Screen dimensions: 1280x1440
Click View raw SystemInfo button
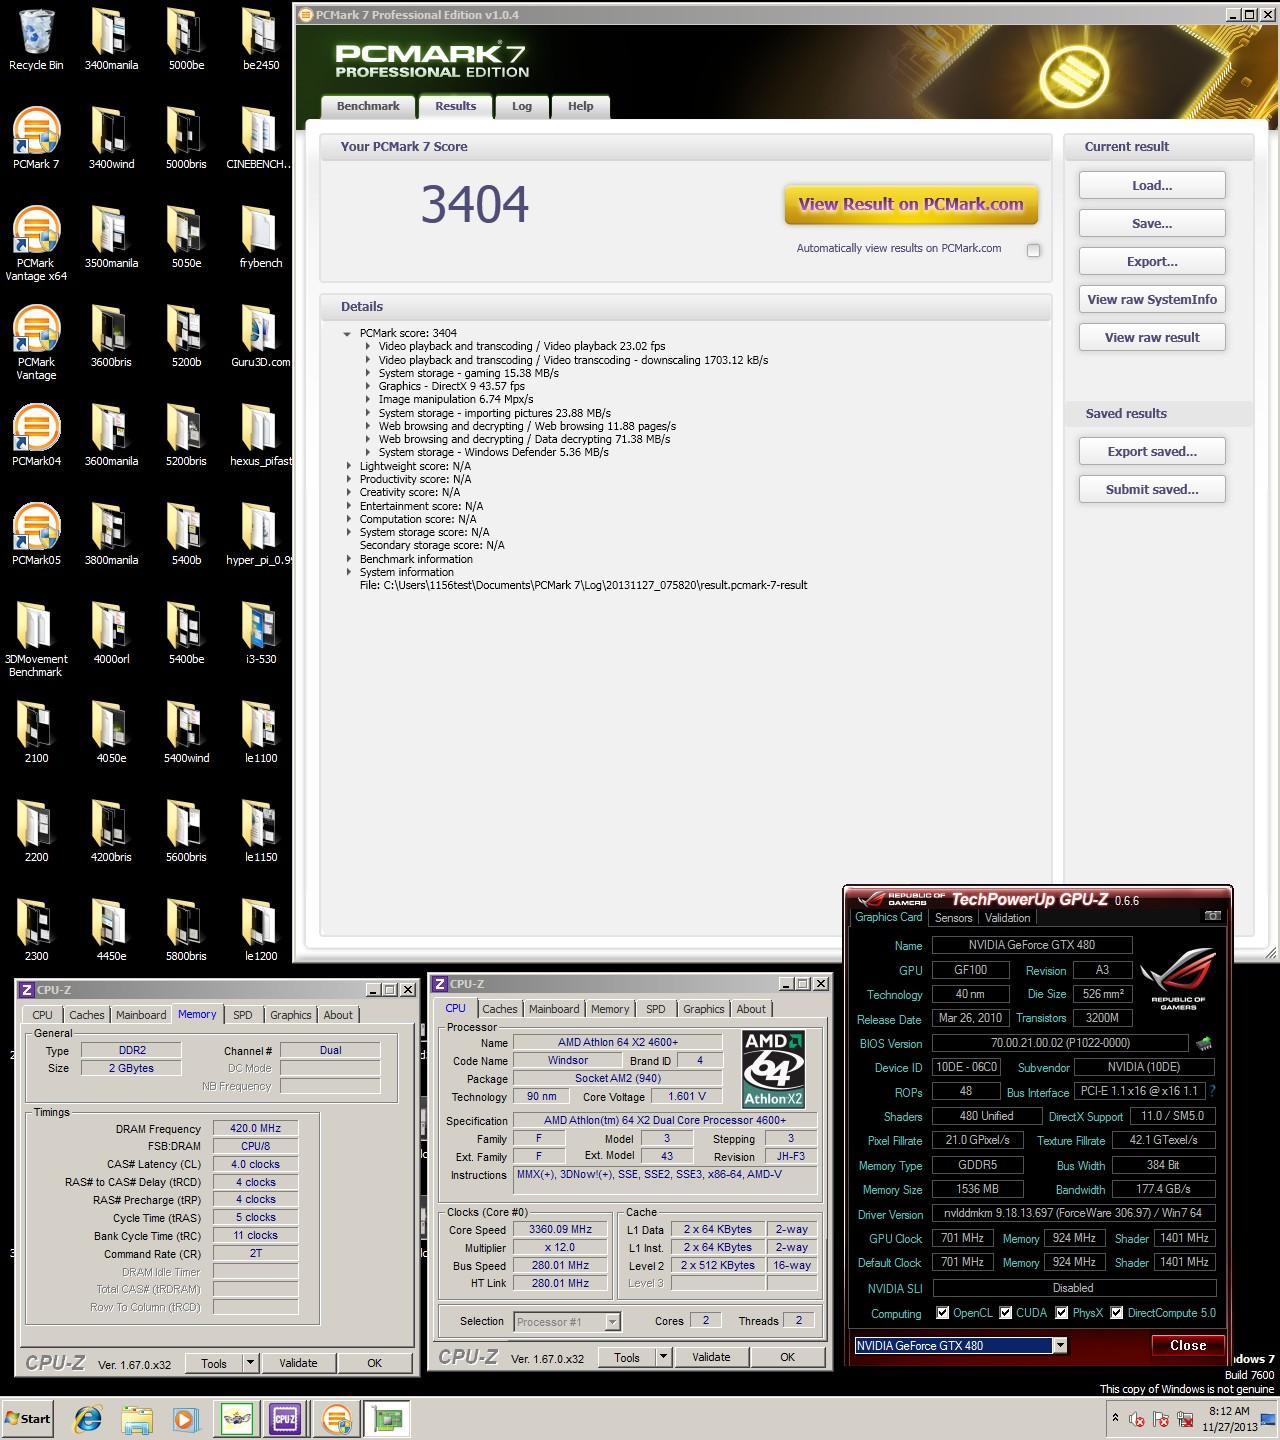1152,300
